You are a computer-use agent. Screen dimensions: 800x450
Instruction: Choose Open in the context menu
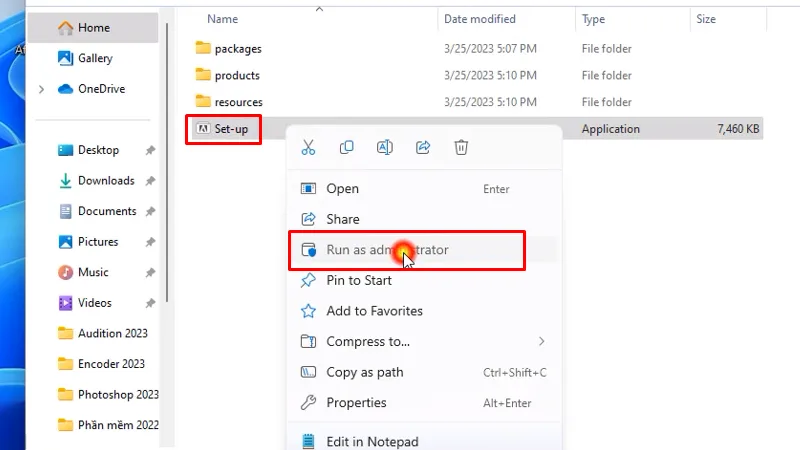pyautogui.click(x=342, y=189)
